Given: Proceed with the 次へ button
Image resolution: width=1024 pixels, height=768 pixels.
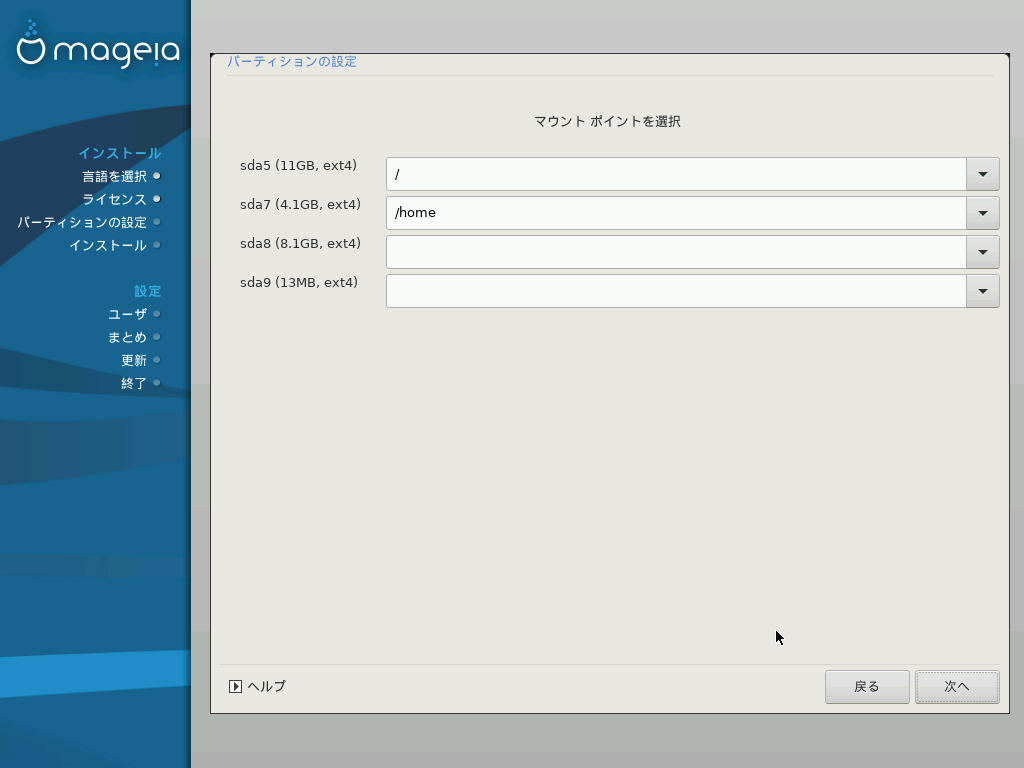Looking at the screenshot, I should click(957, 687).
